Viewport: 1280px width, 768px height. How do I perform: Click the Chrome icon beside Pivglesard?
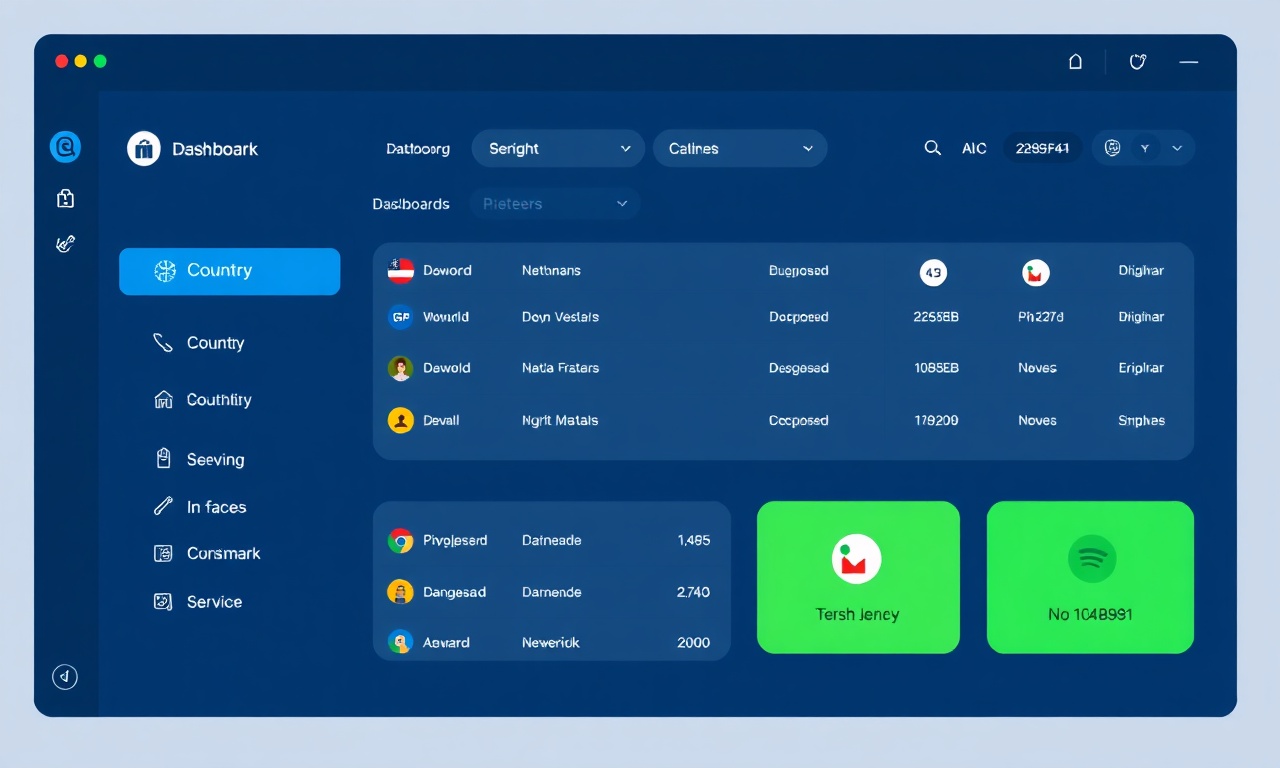400,541
